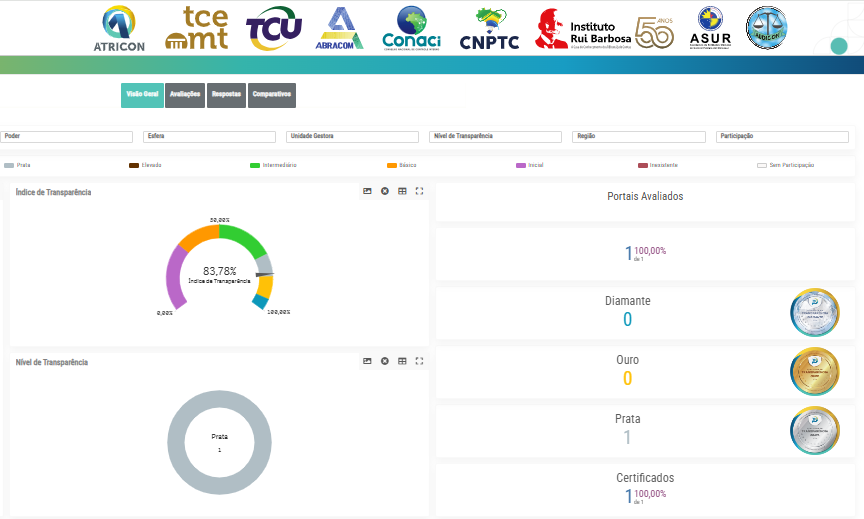
Task: Export Índice de Transparência chart as image
Action: (367, 191)
